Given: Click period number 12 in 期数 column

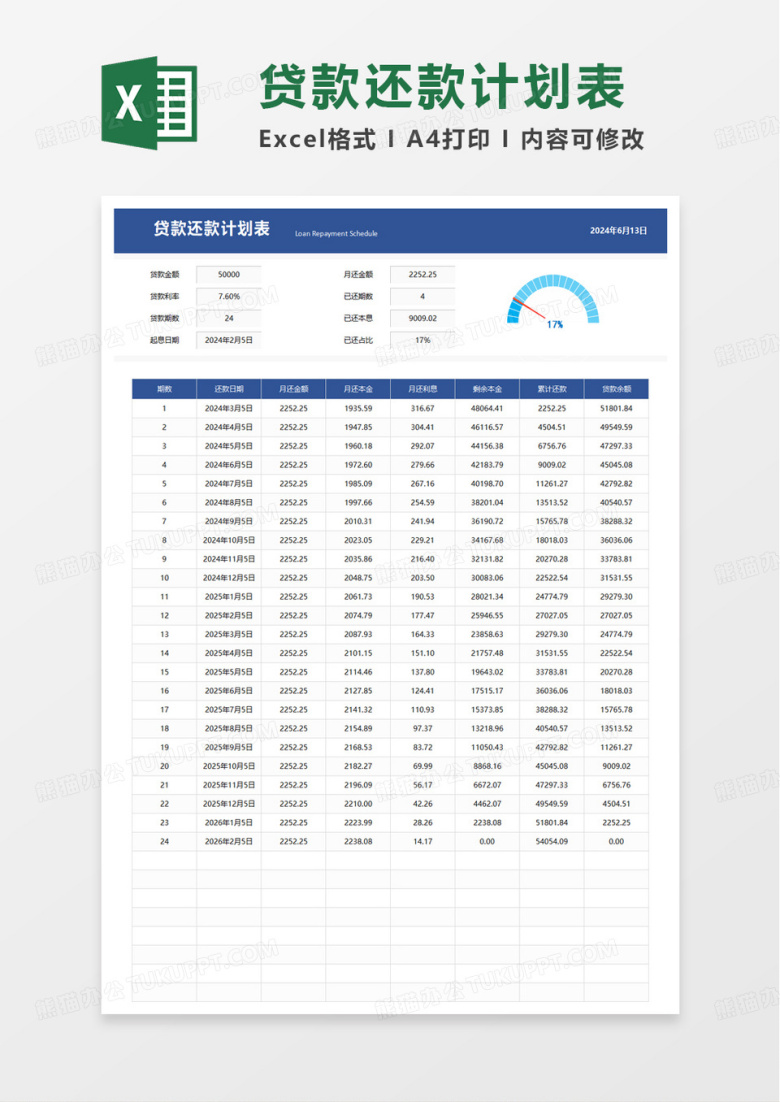Looking at the screenshot, I should tap(164, 616).
